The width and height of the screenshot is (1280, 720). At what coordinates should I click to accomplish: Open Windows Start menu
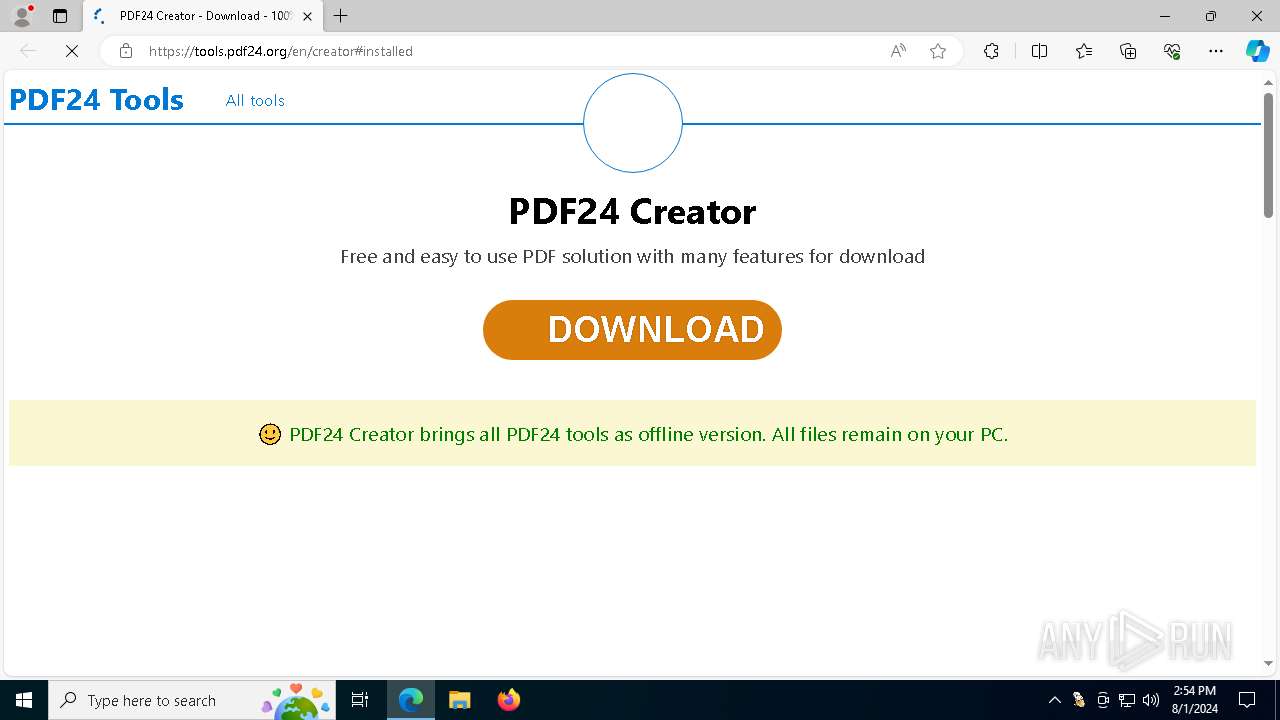coord(24,700)
